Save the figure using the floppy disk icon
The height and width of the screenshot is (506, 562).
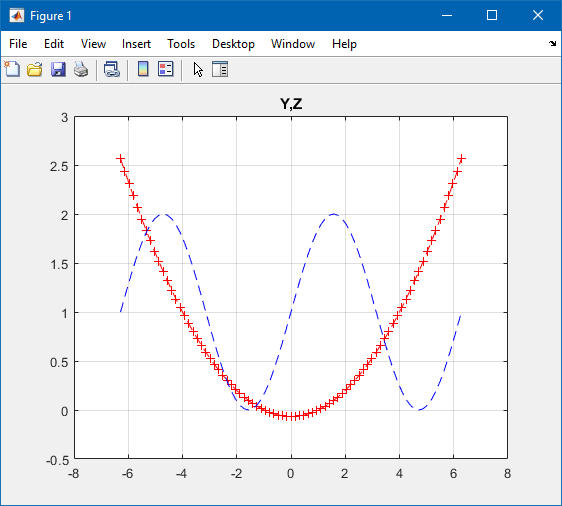click(x=58, y=69)
